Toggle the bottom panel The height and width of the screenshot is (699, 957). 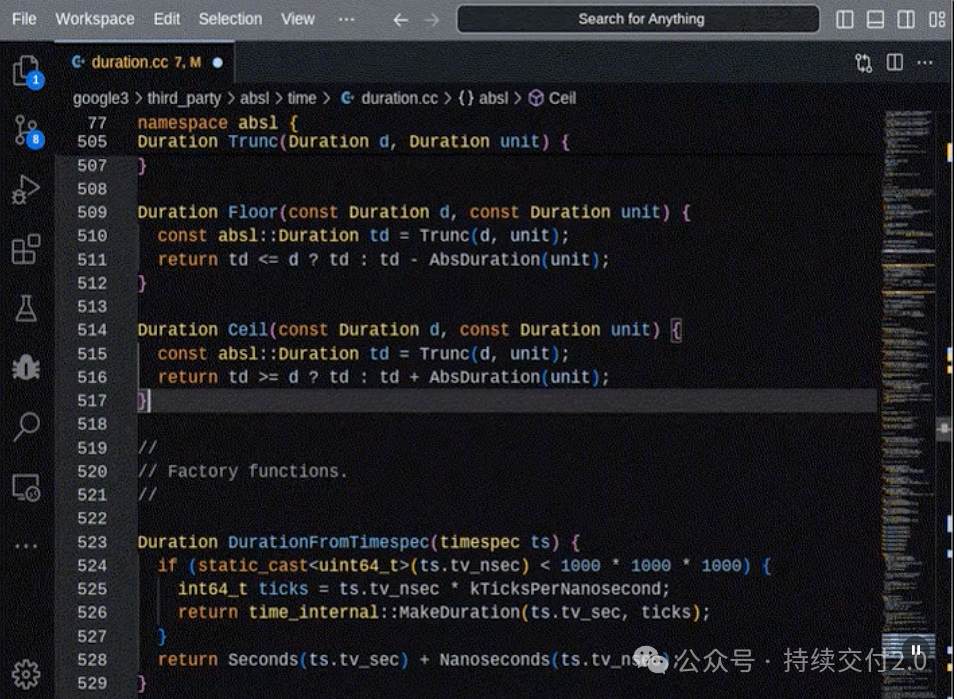[x=875, y=20]
